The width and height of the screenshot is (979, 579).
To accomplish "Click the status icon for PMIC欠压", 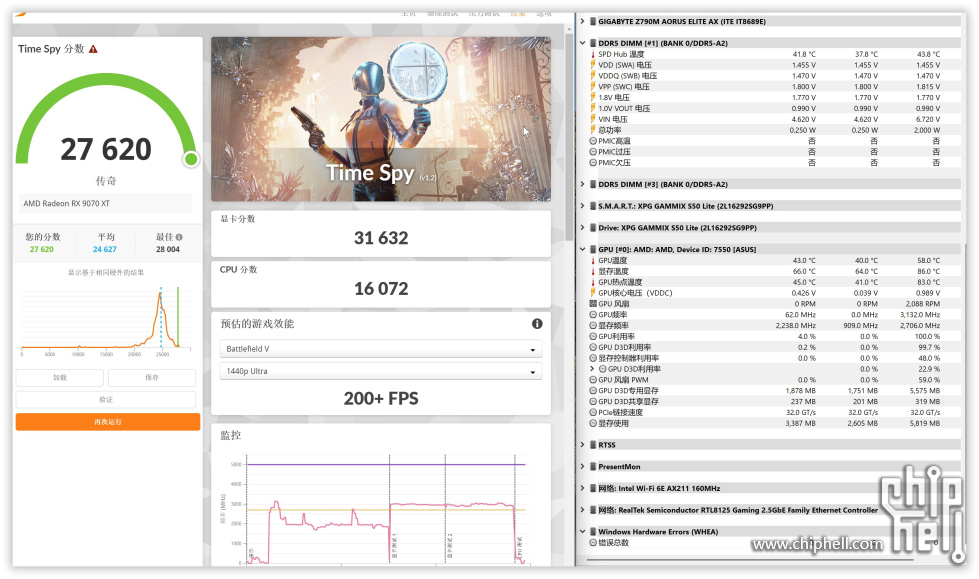I will (x=593, y=162).
